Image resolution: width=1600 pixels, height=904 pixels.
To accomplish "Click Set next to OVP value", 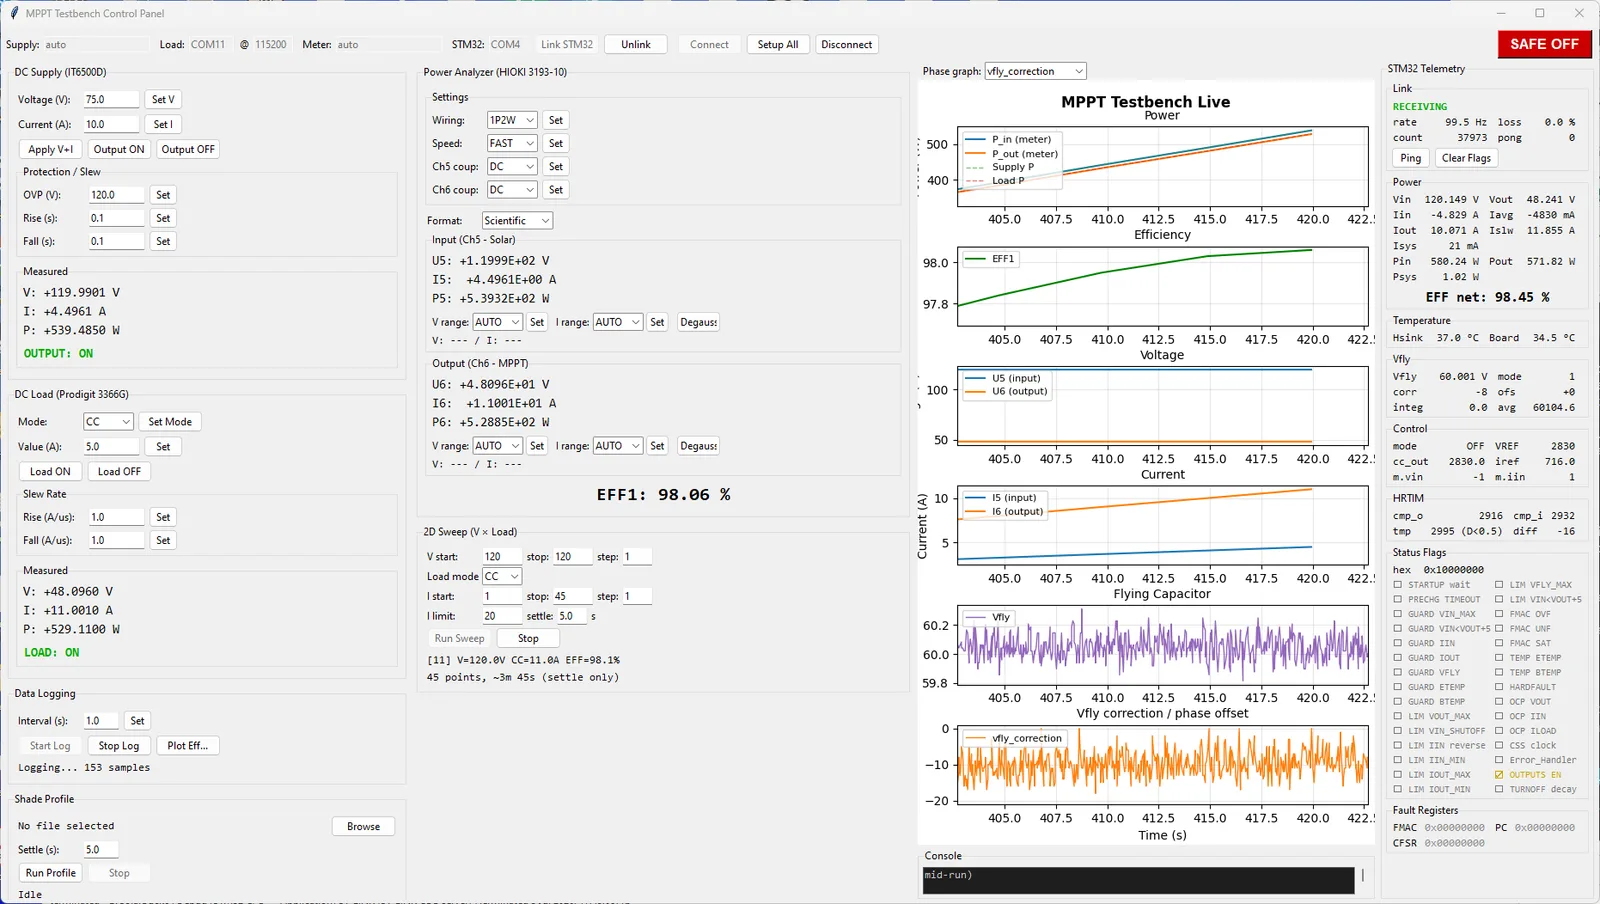I will coord(163,195).
